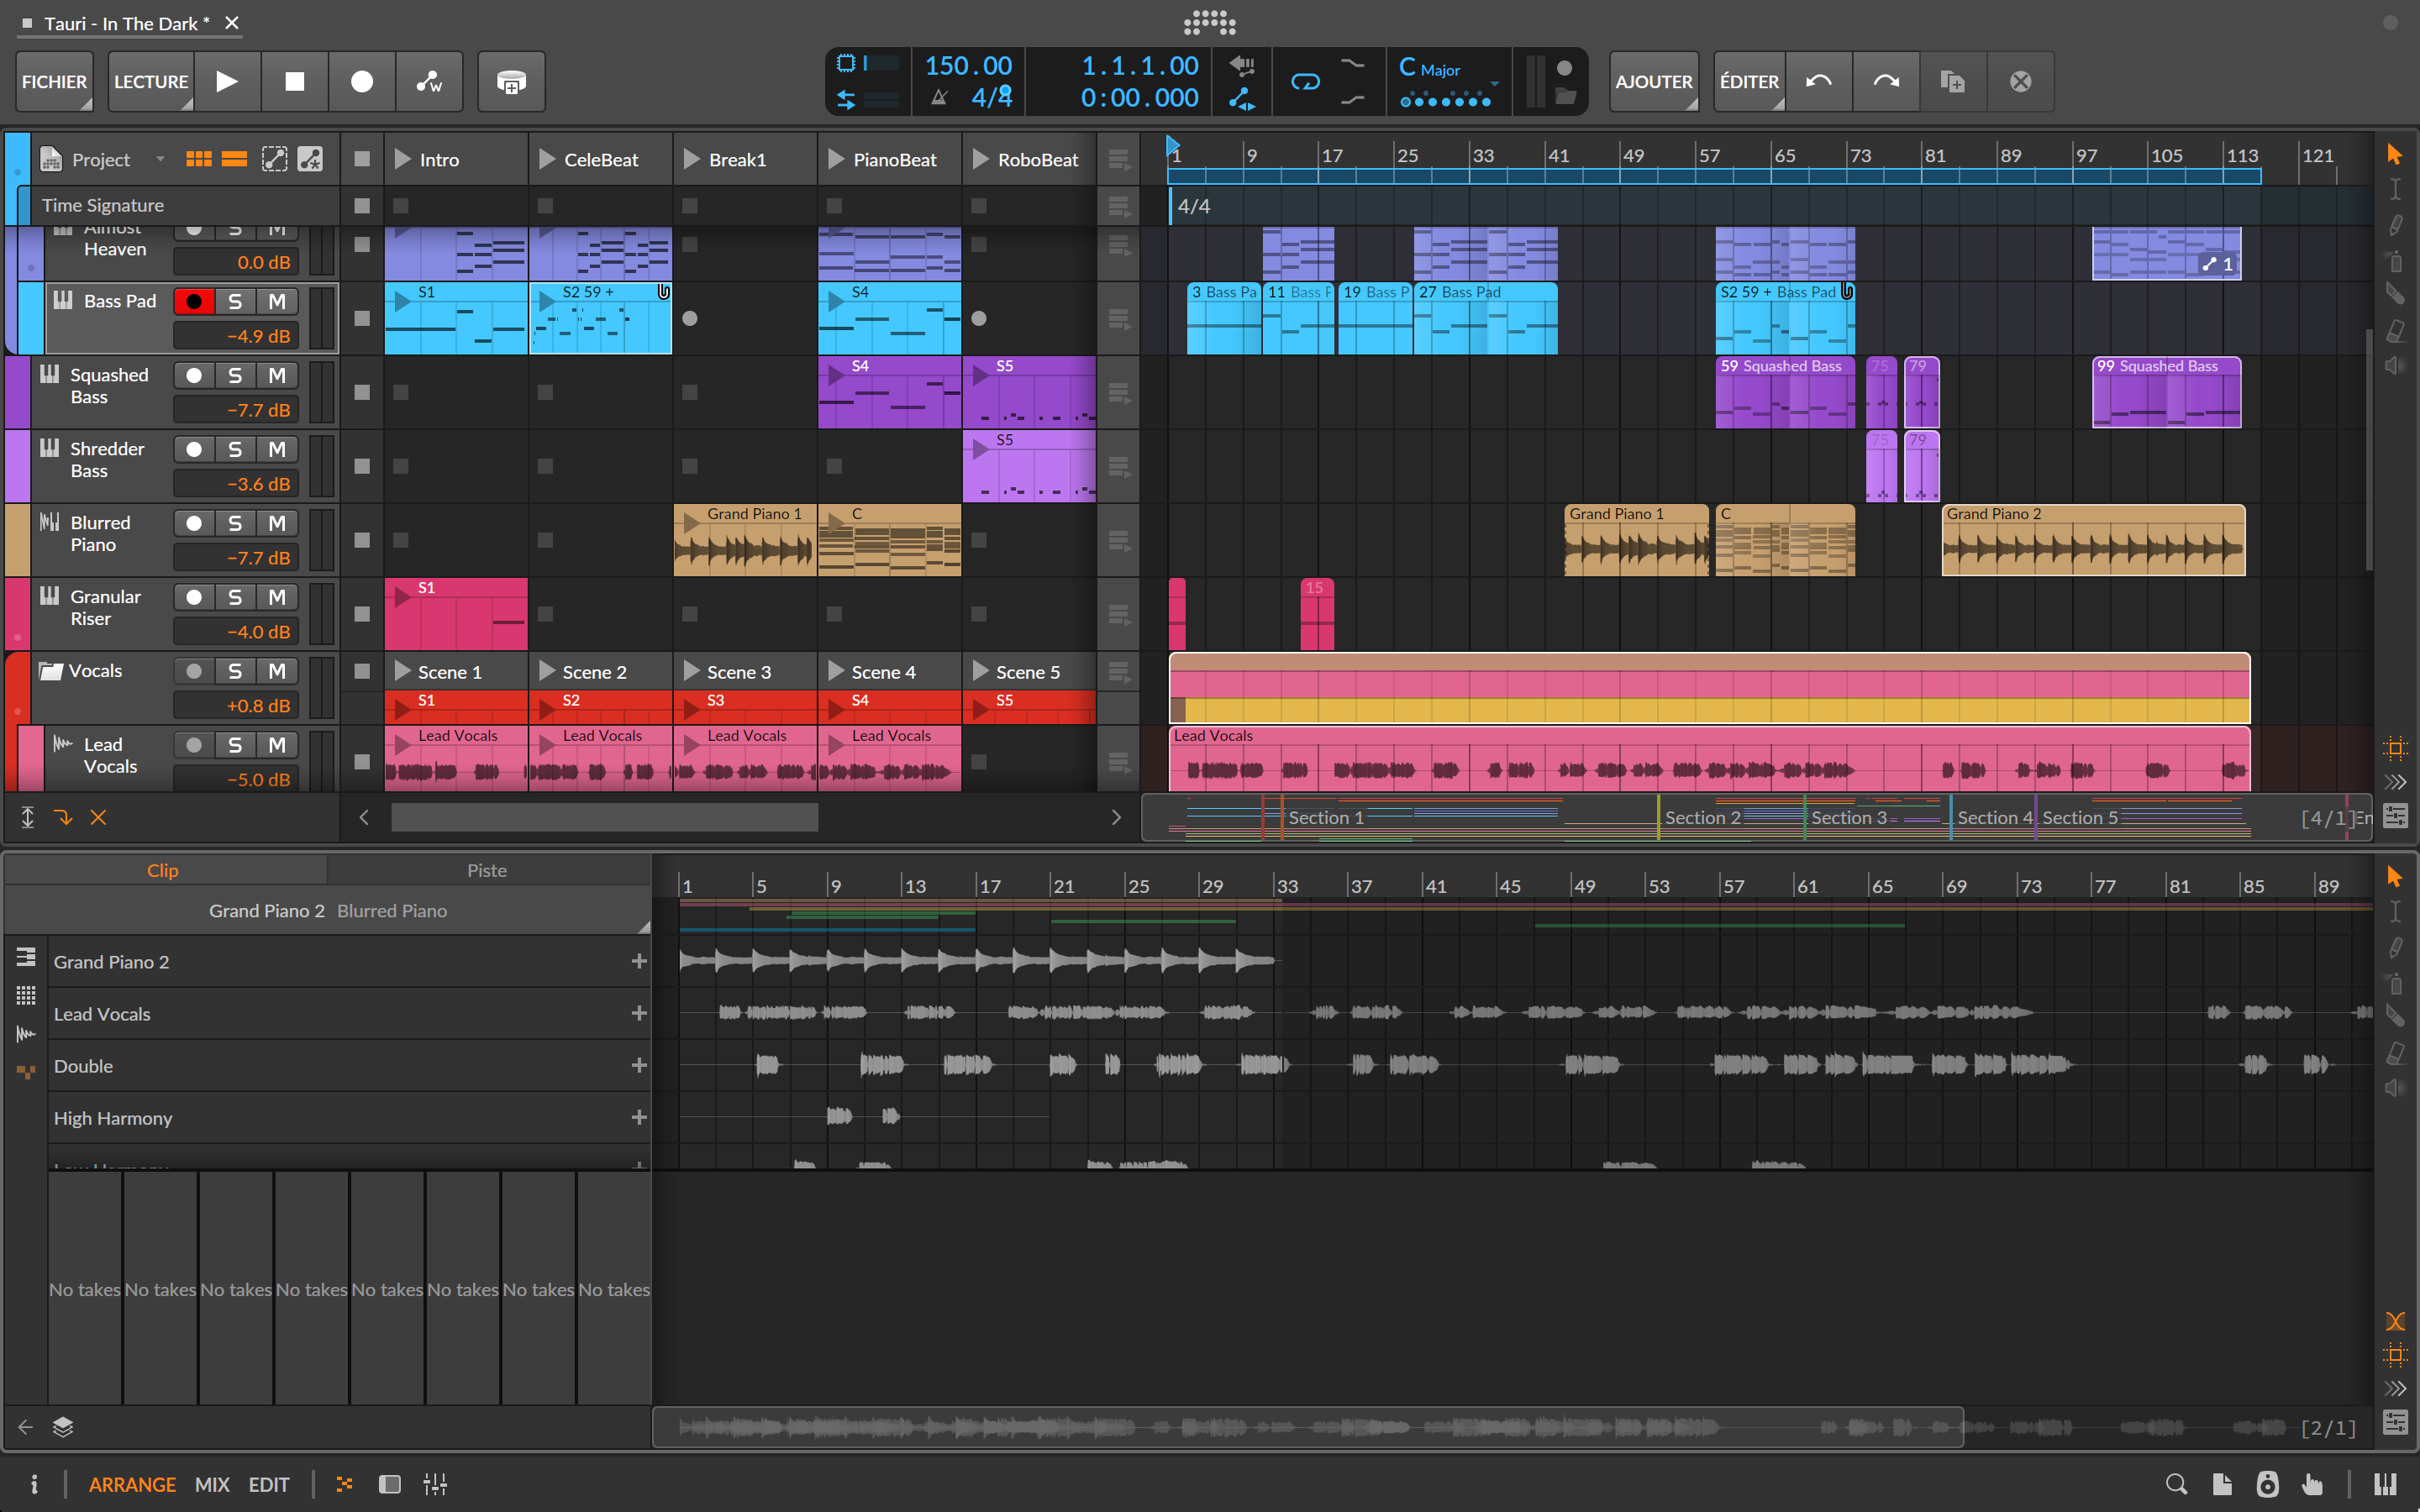Click the undo arrow button
The height and width of the screenshot is (1512, 2420).
click(1818, 81)
